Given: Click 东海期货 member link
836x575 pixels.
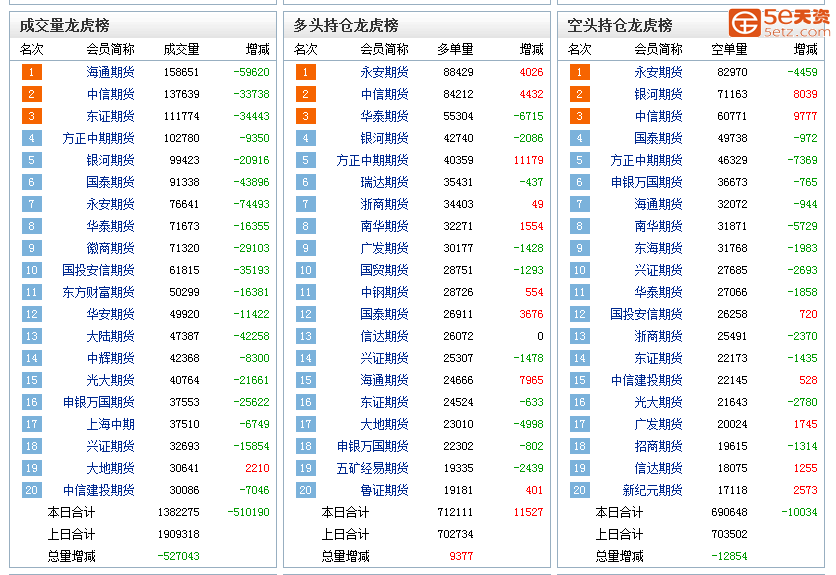Looking at the screenshot, I should pyautogui.click(x=658, y=248).
